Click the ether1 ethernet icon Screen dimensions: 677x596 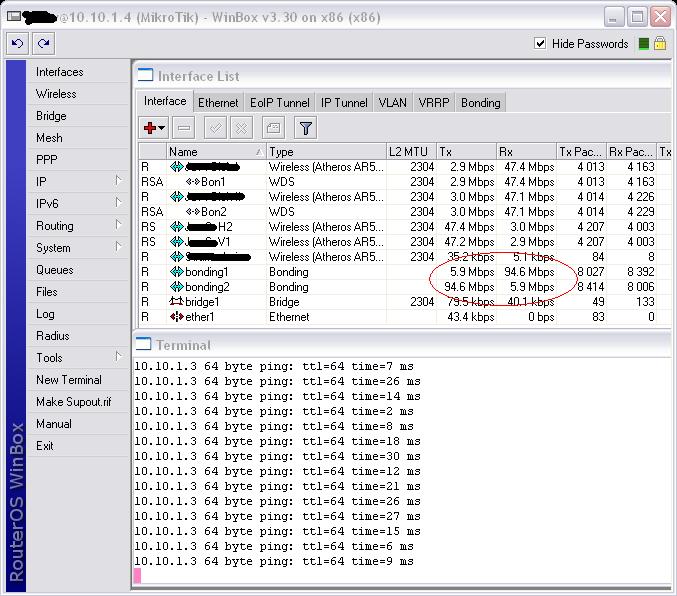click(177, 317)
